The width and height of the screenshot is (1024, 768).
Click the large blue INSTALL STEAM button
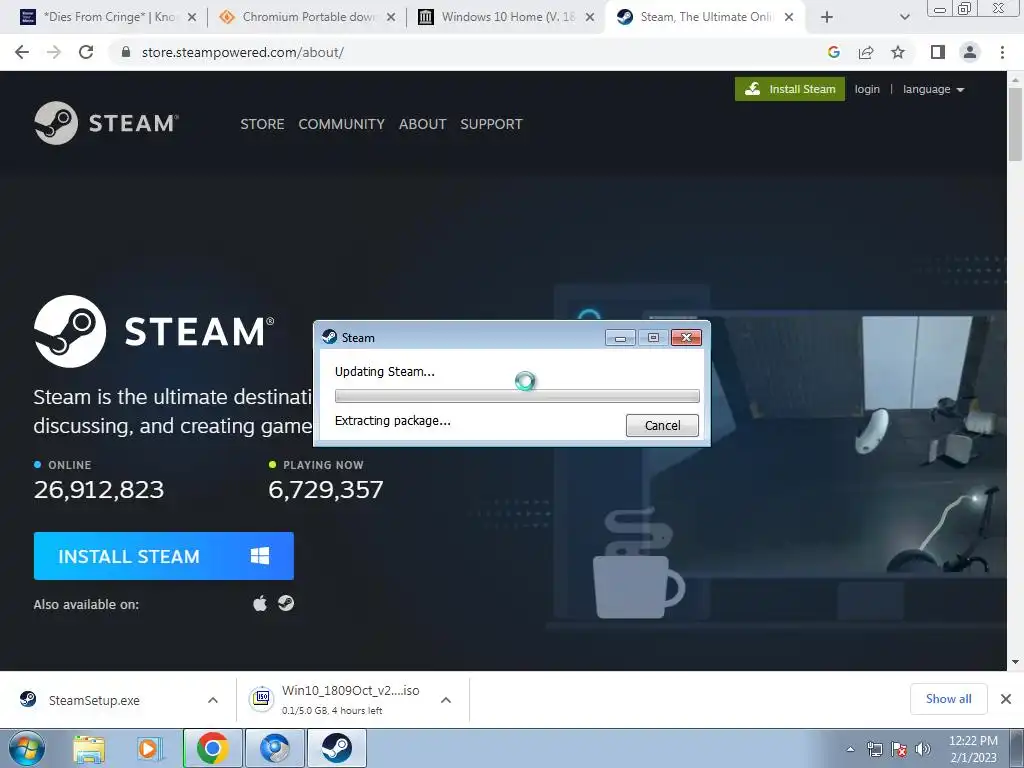coord(163,556)
